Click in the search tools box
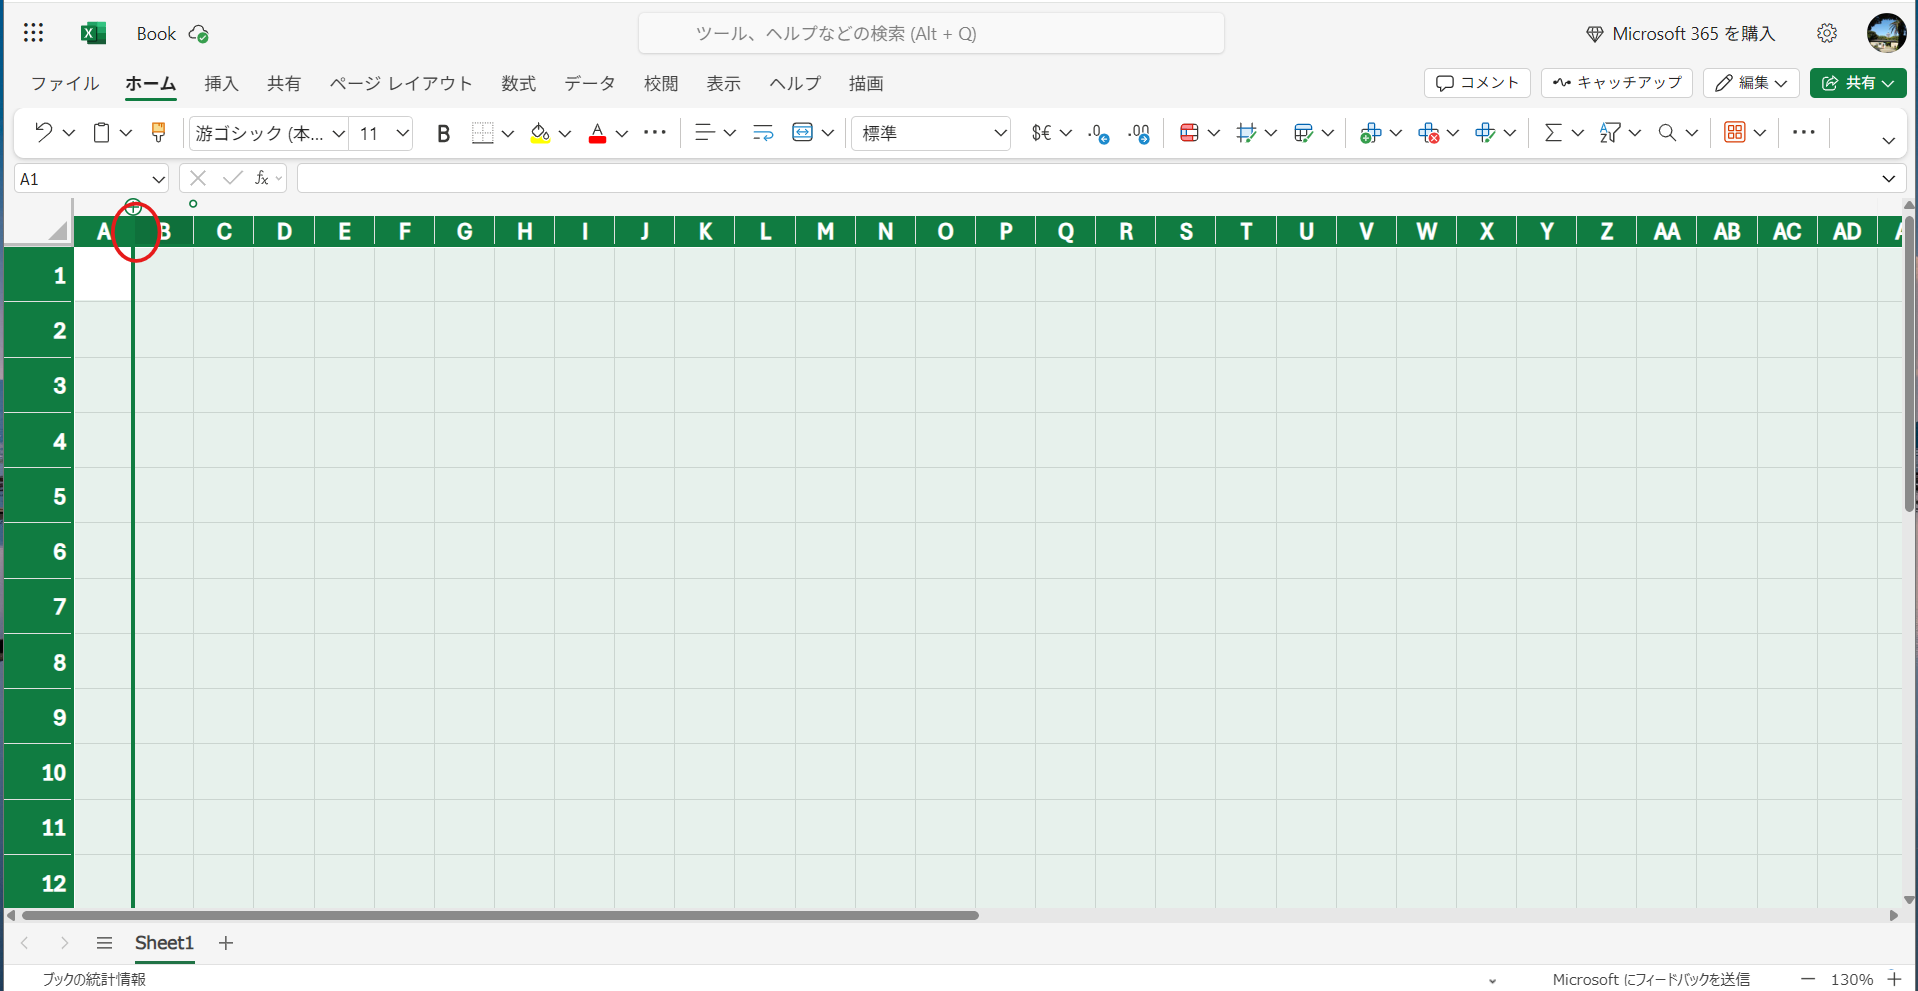Viewport: 1918px width, 991px height. click(931, 33)
